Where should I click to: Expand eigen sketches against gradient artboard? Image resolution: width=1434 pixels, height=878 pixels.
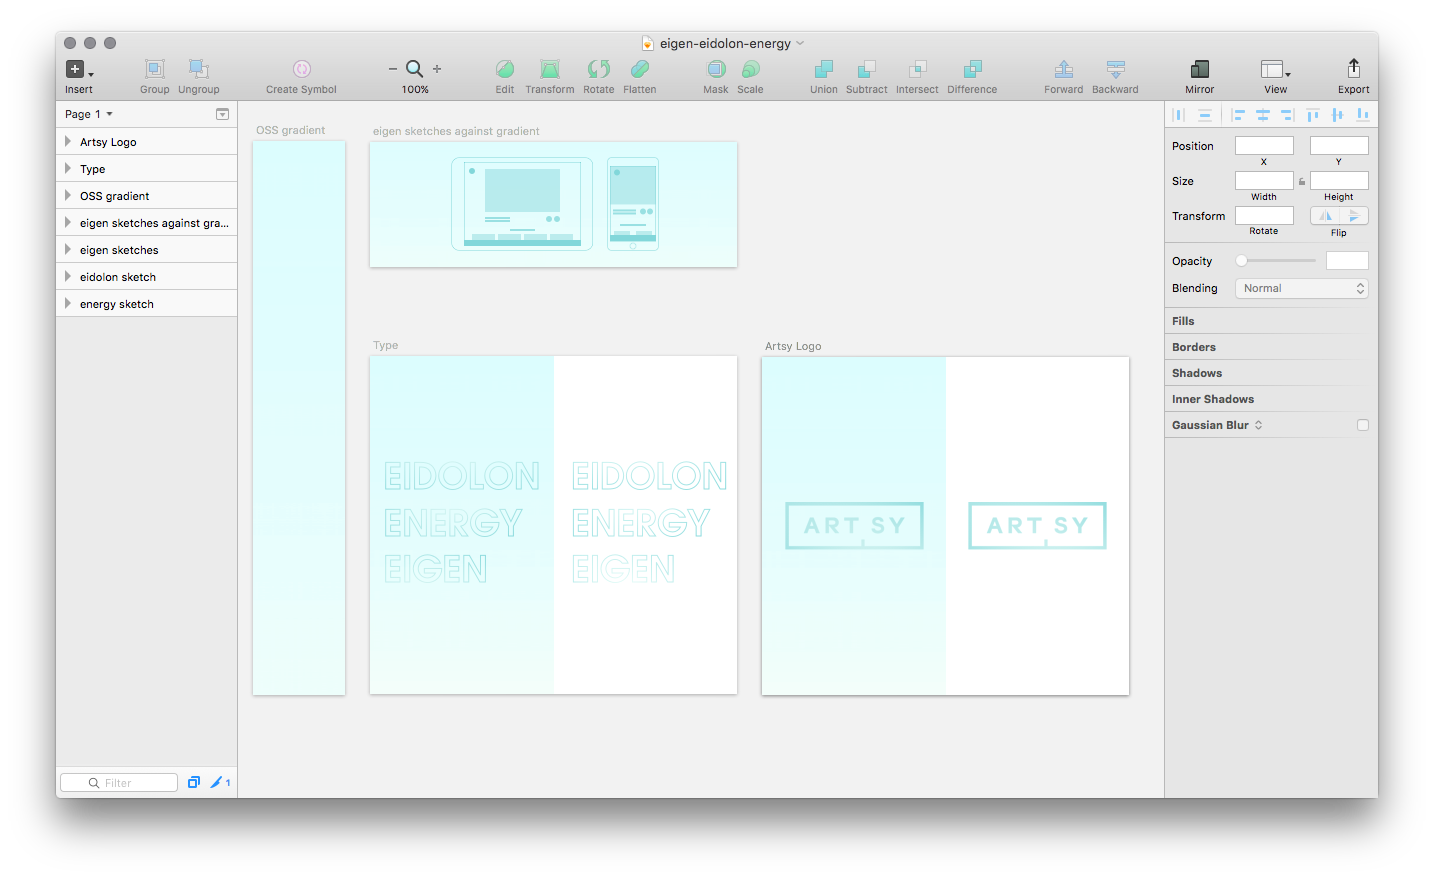pos(67,222)
